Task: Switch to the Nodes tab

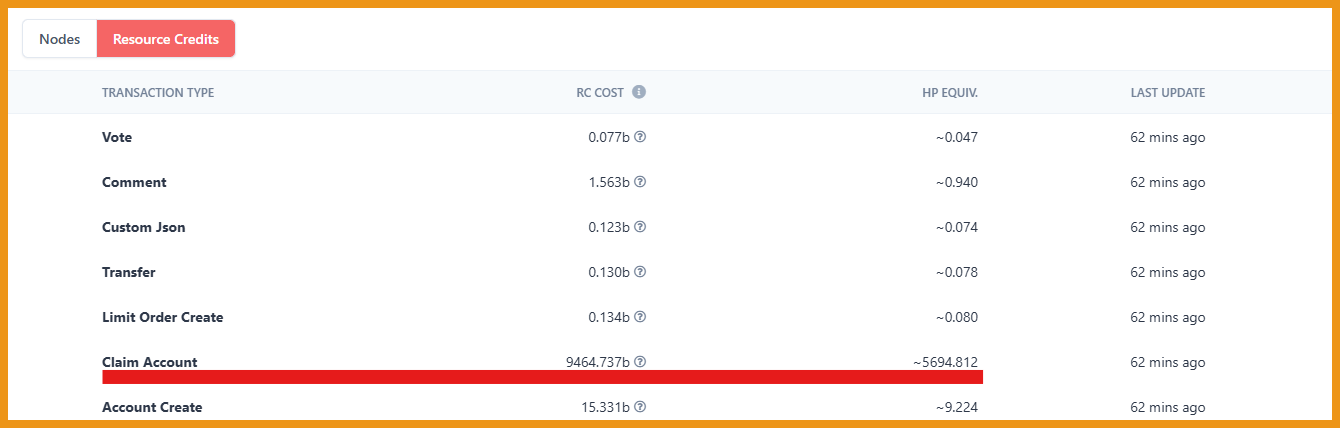Action: (60, 39)
